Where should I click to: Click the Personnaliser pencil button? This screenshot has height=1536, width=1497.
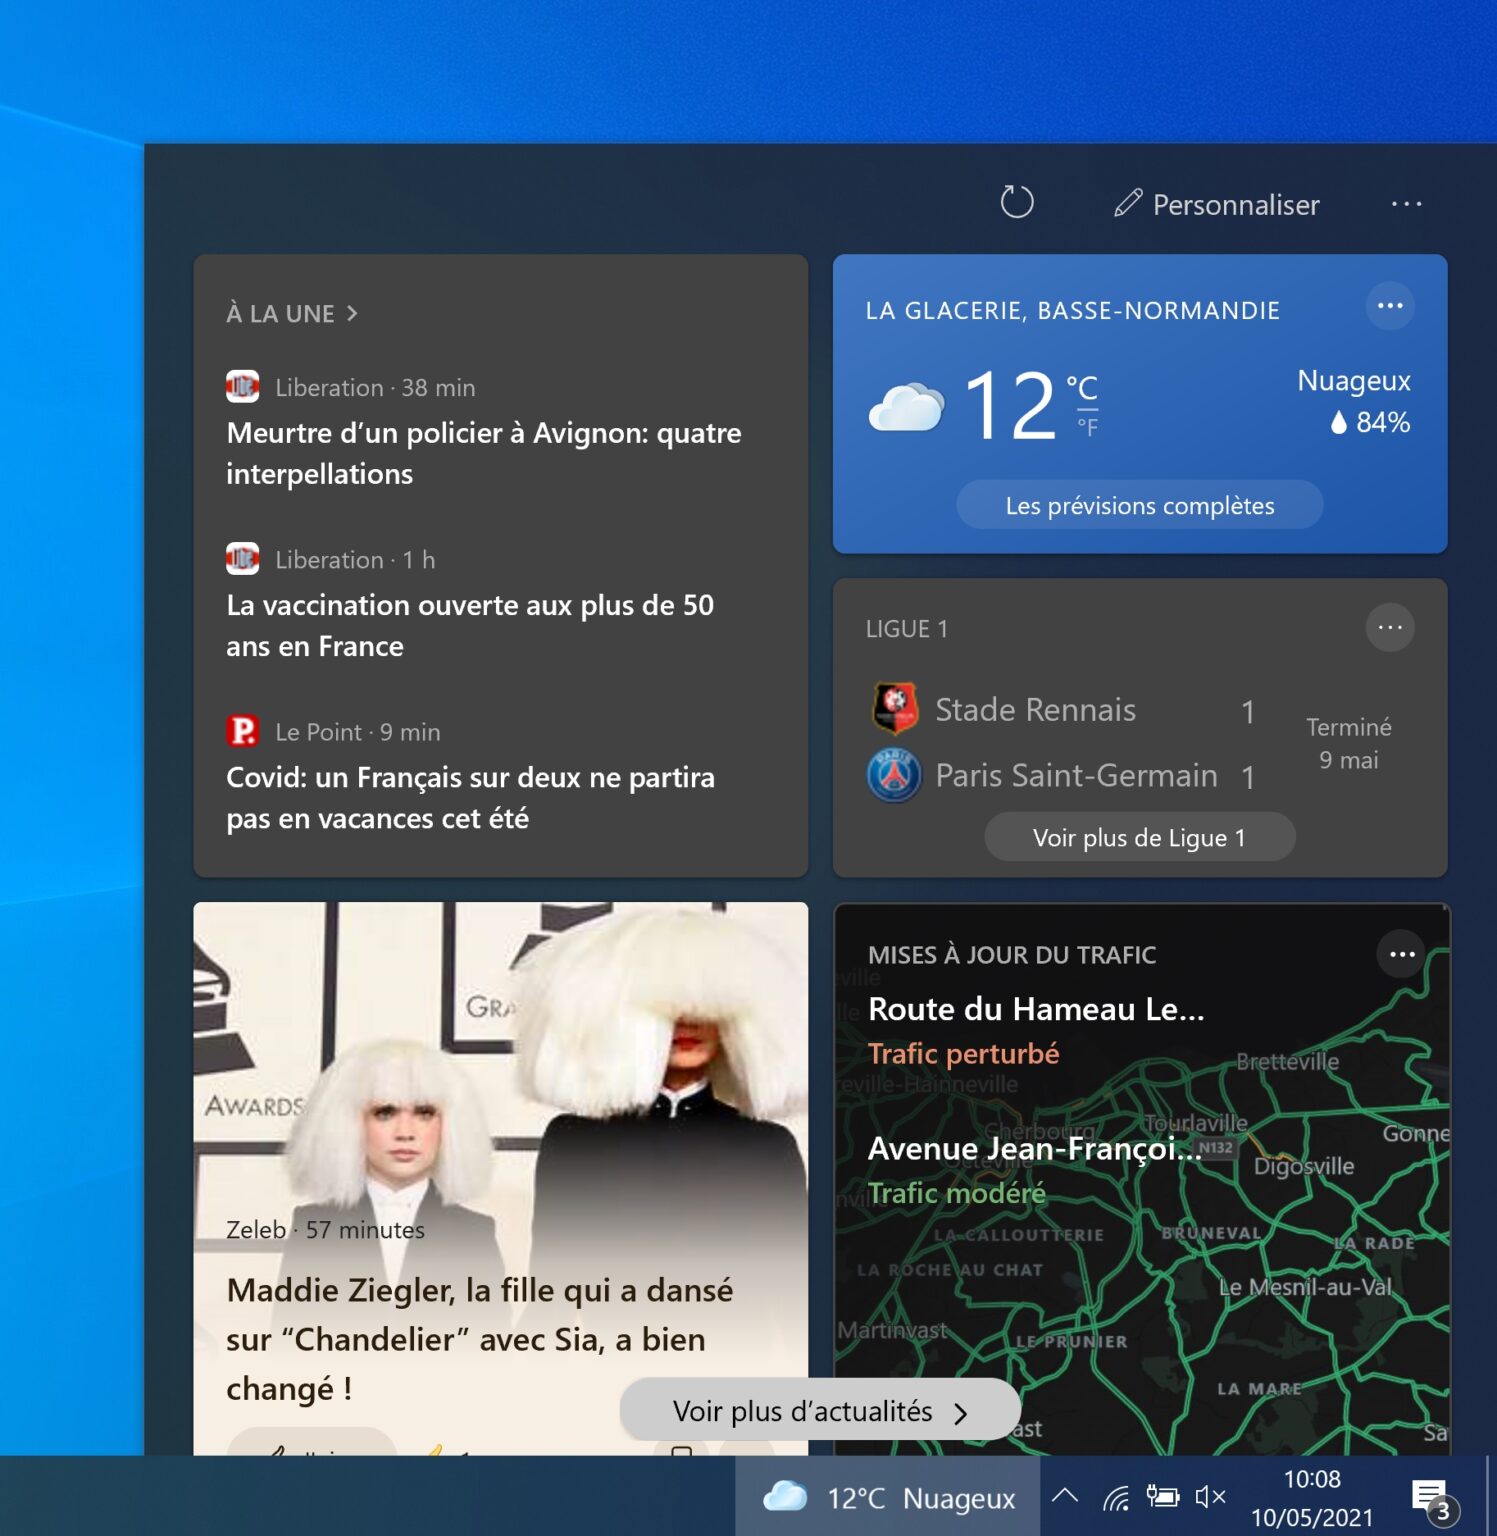pyautogui.click(x=1217, y=204)
